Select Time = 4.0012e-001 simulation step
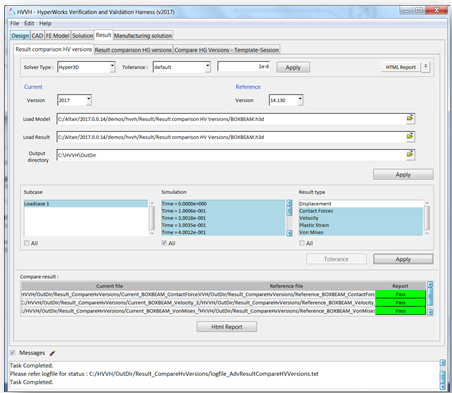Viewport: 452px width, 393px height. [x=223, y=232]
